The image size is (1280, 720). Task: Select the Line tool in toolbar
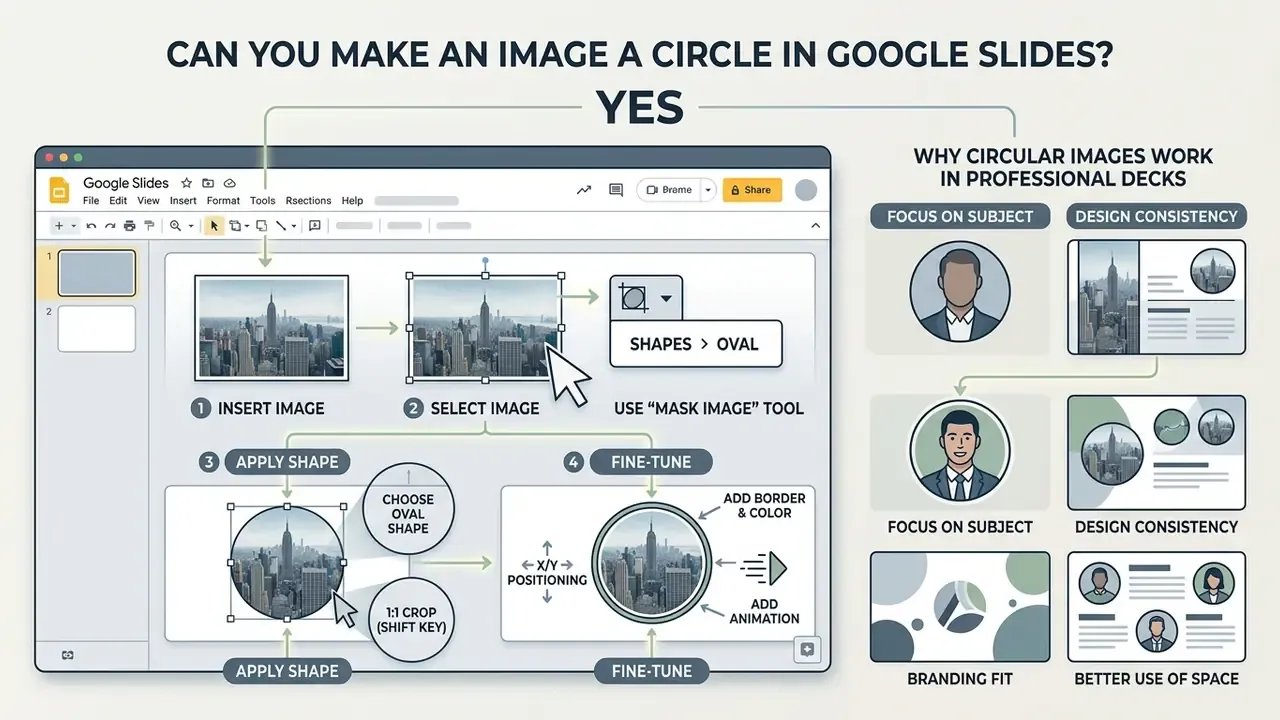point(280,226)
